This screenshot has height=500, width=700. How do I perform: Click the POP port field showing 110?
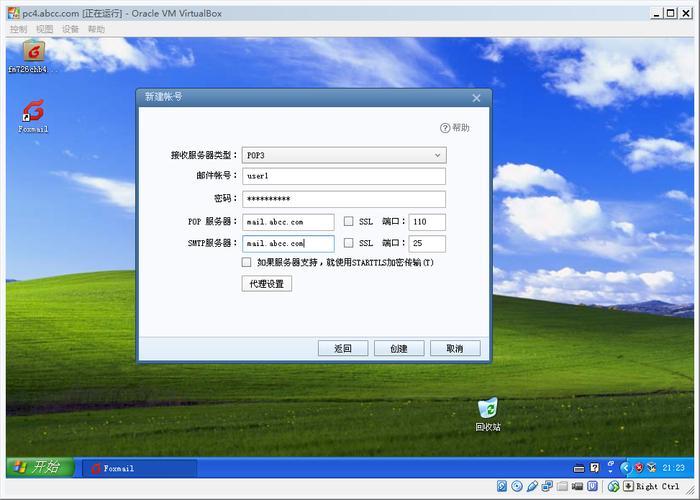click(x=427, y=222)
